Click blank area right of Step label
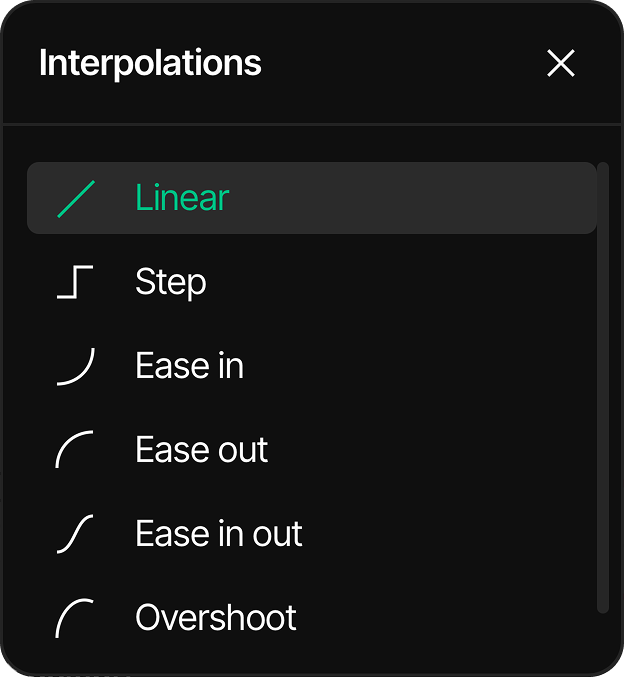The image size is (624, 677). [x=397, y=282]
